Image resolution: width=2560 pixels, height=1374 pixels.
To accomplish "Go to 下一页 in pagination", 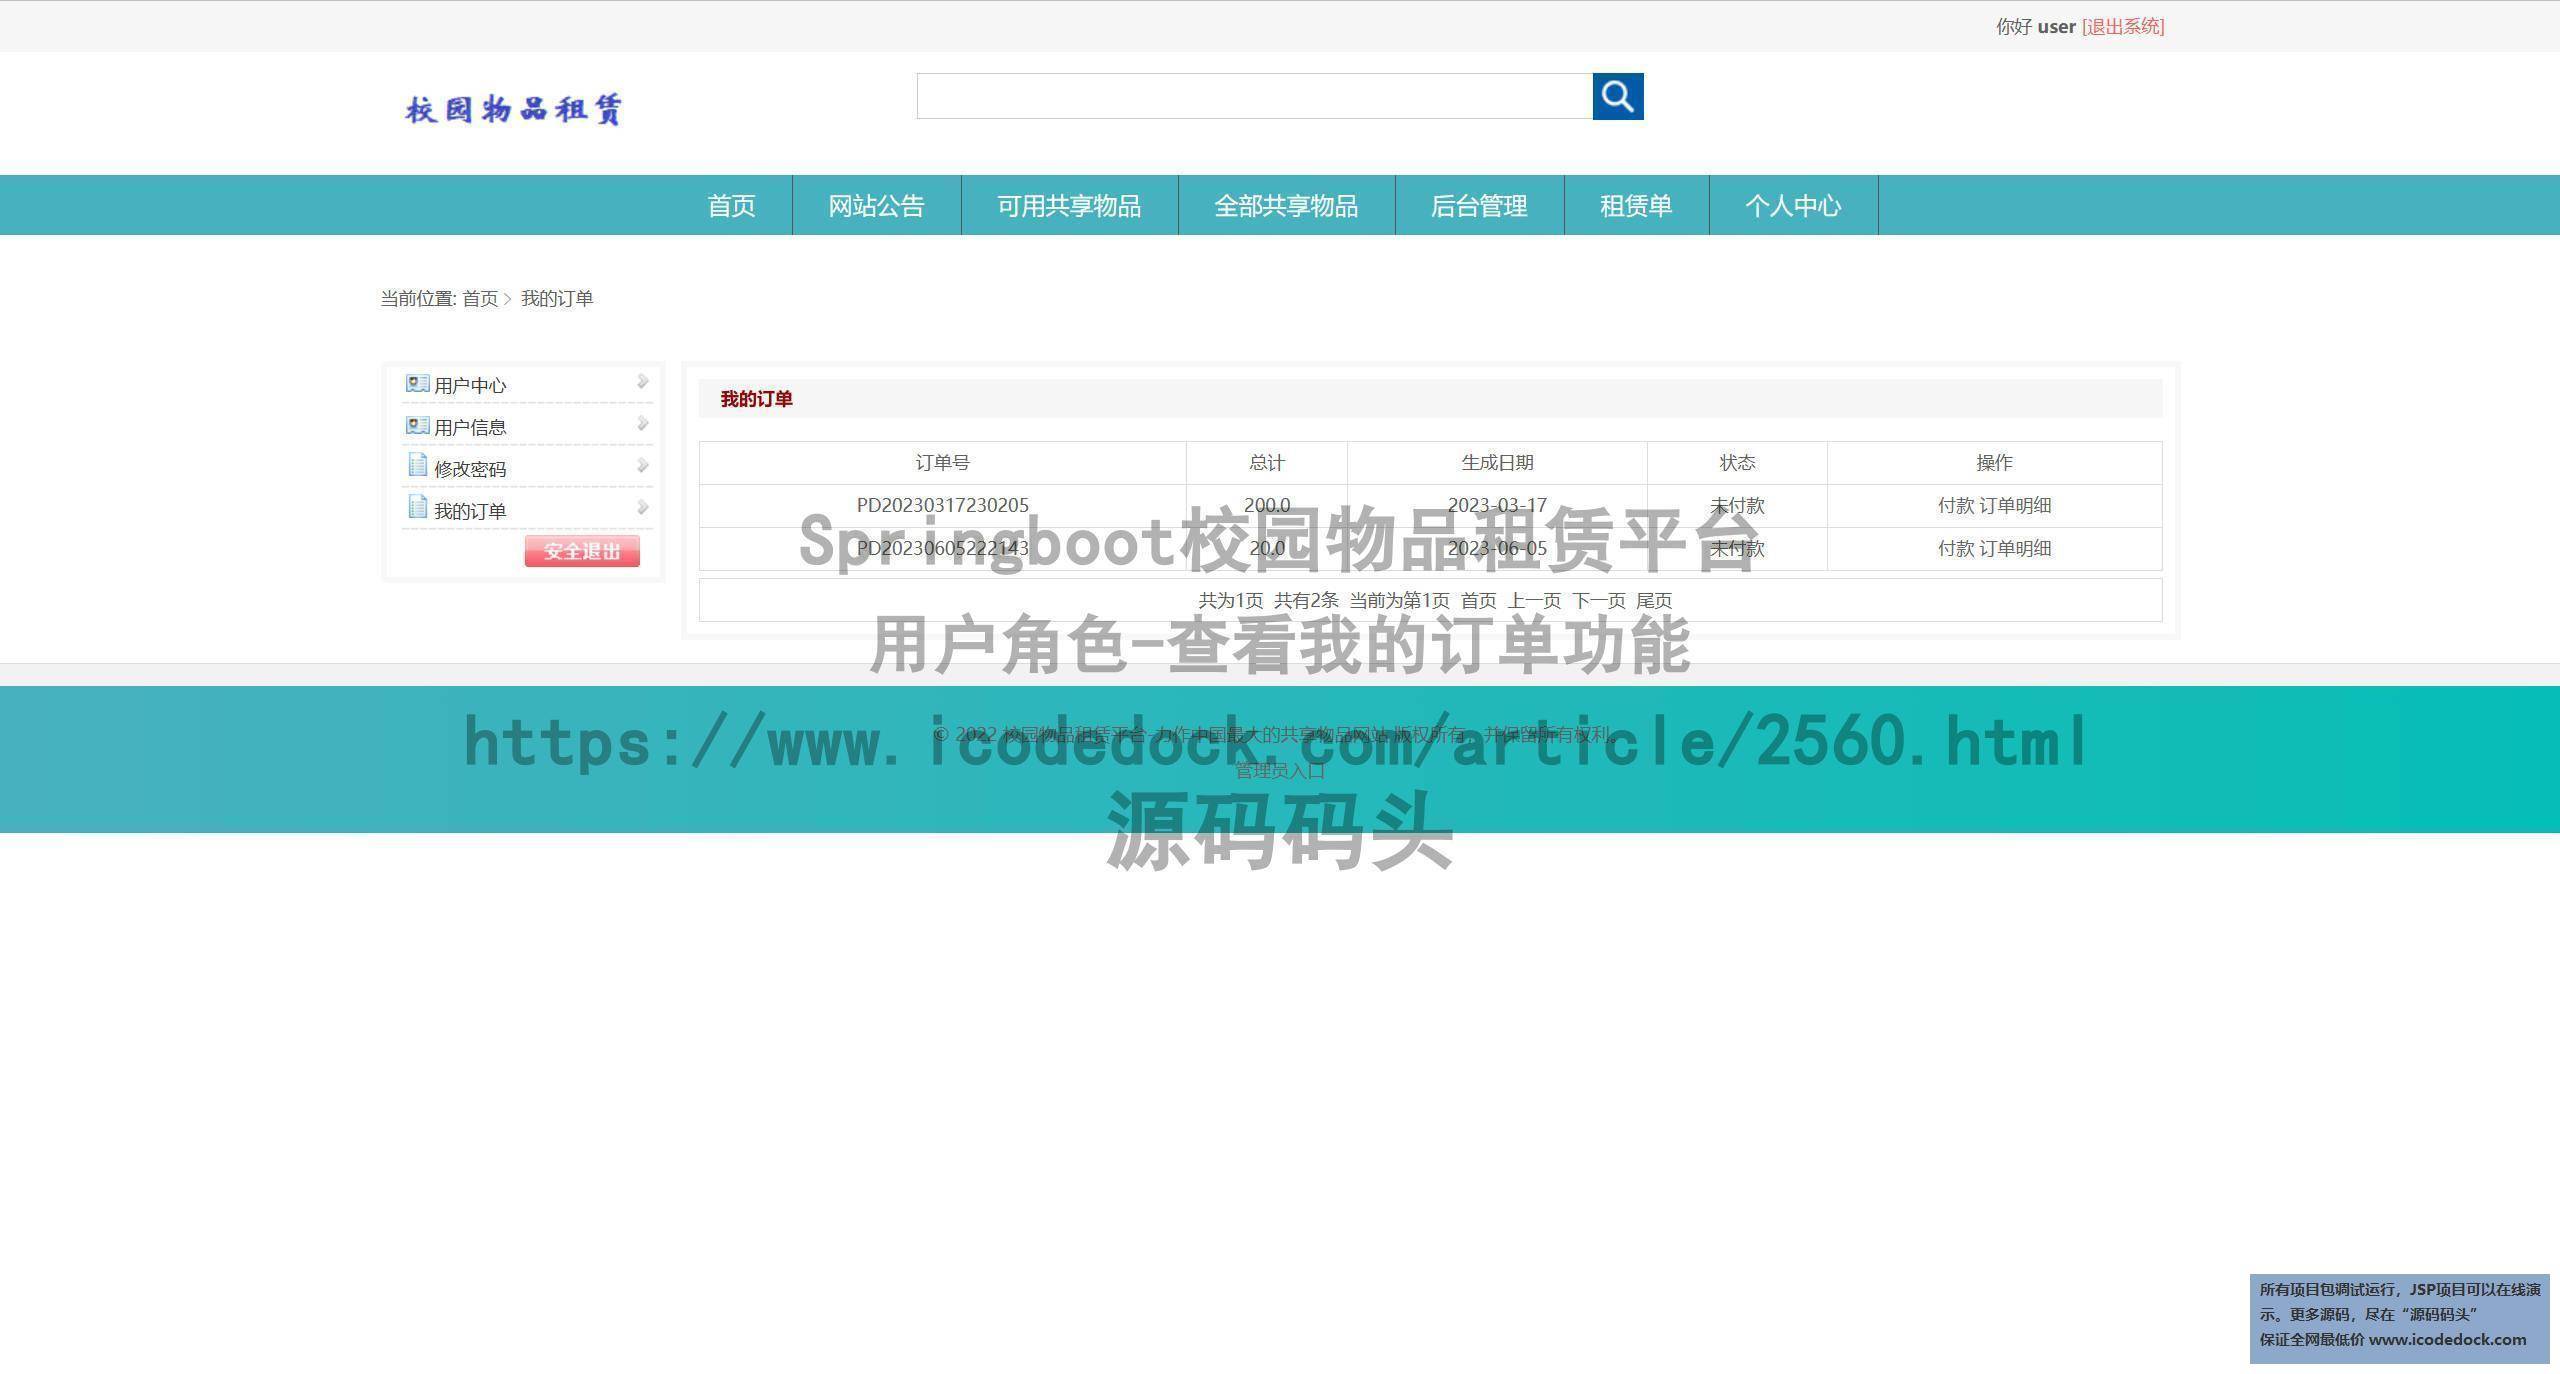I will 1598,601.
